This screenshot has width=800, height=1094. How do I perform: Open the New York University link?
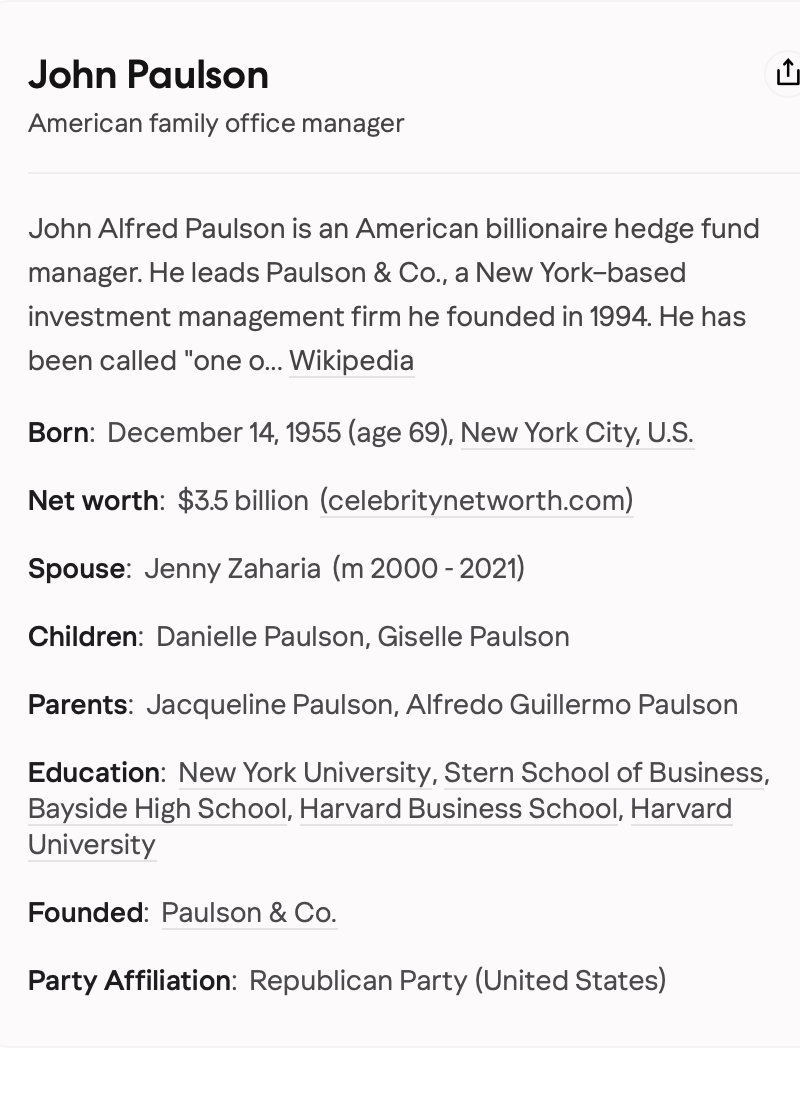304,772
